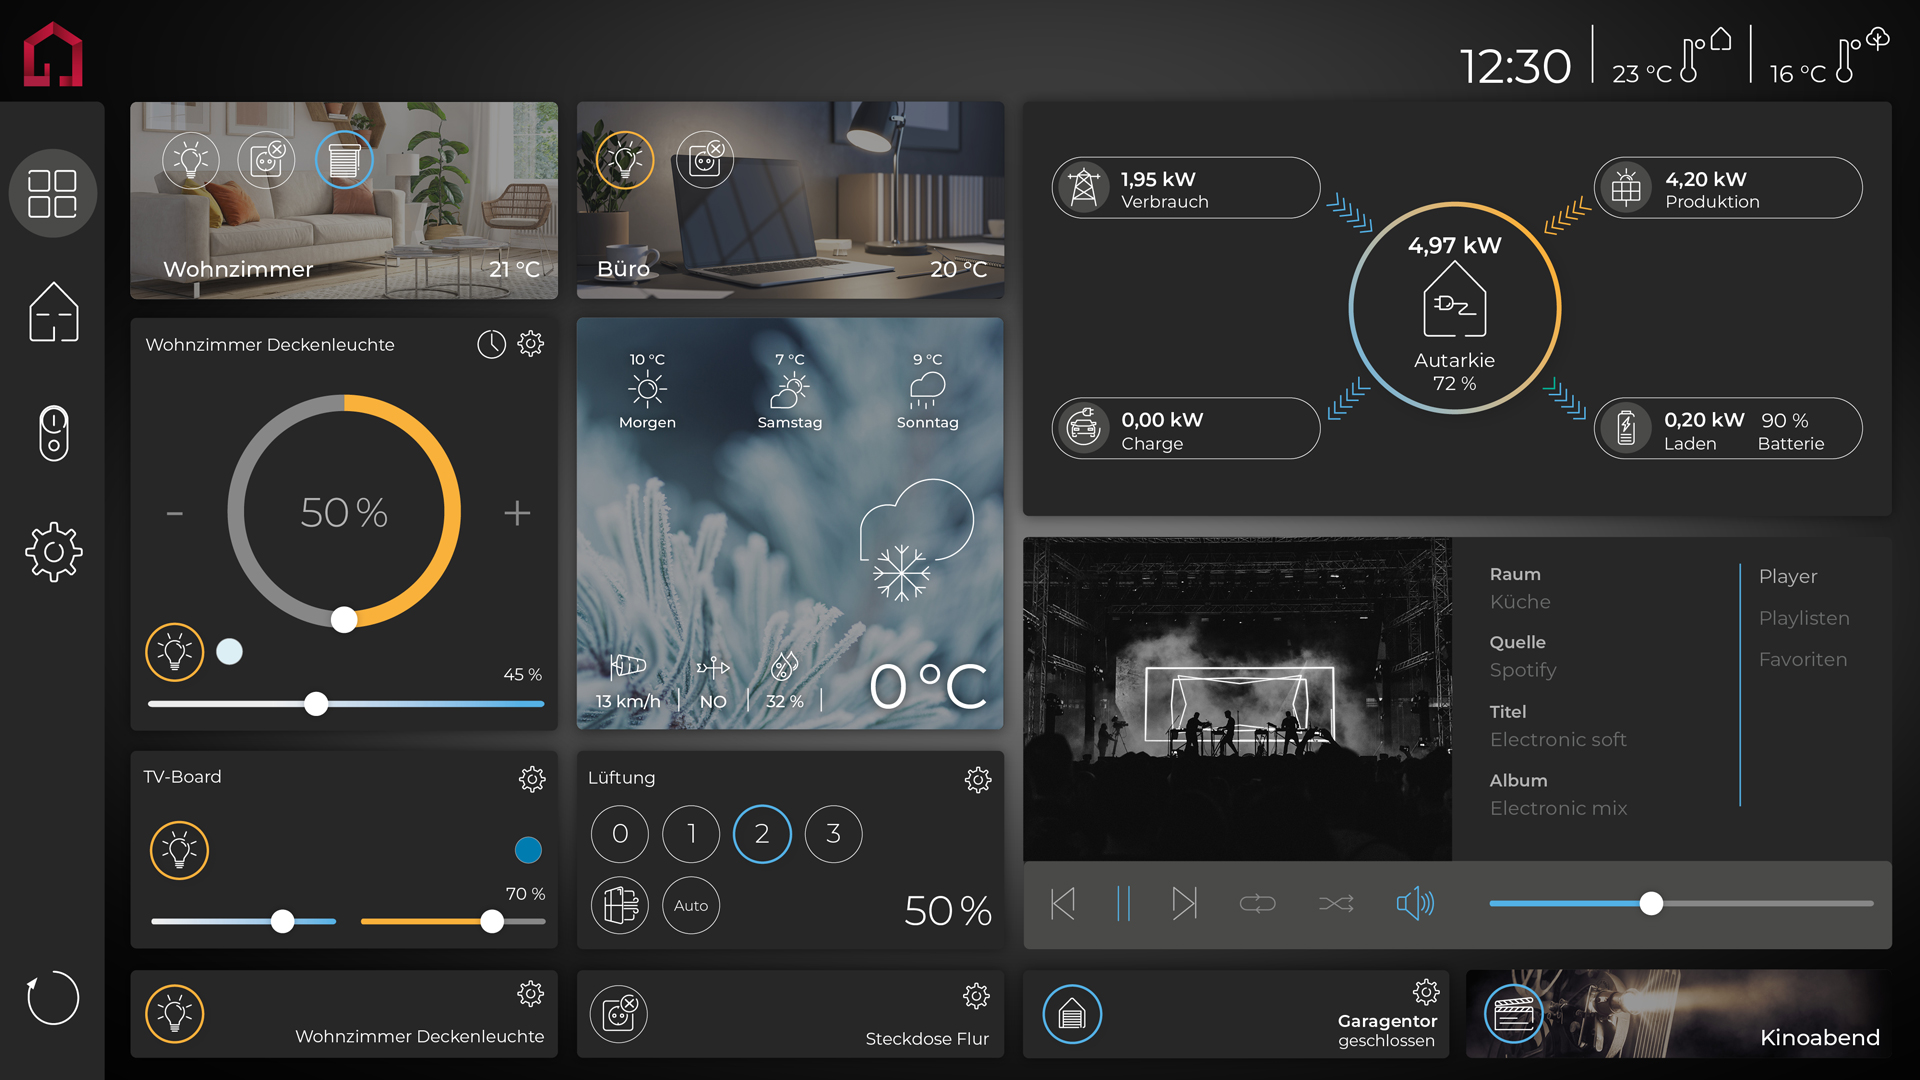
Task: Open the Favoriten tab in the media panel
Action: click(1804, 659)
